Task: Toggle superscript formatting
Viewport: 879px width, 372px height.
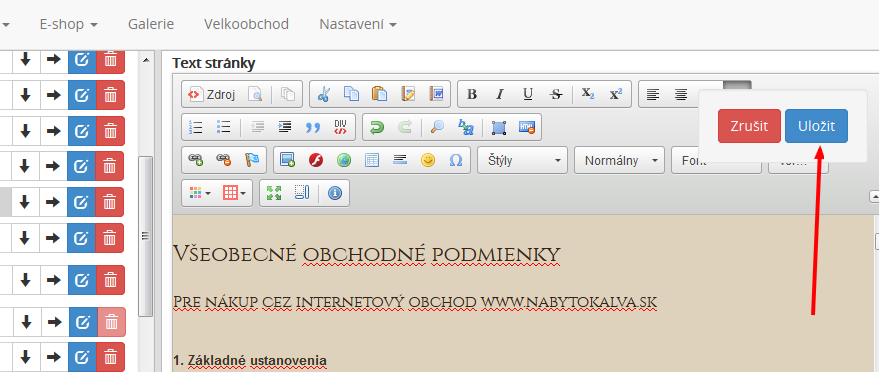Action: (x=616, y=94)
